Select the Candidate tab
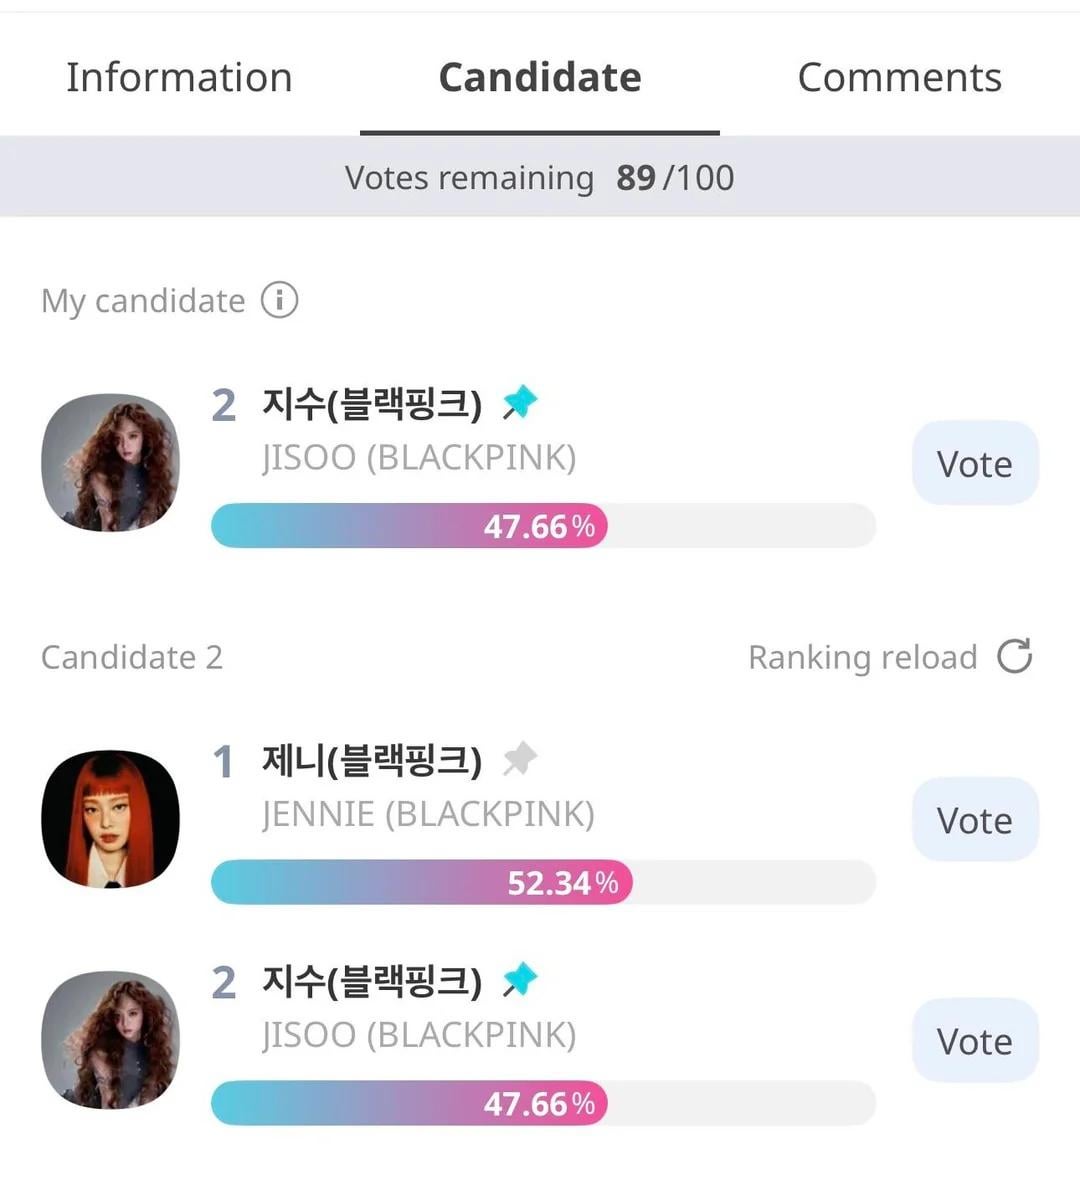The image size is (1080, 1180). [540, 78]
